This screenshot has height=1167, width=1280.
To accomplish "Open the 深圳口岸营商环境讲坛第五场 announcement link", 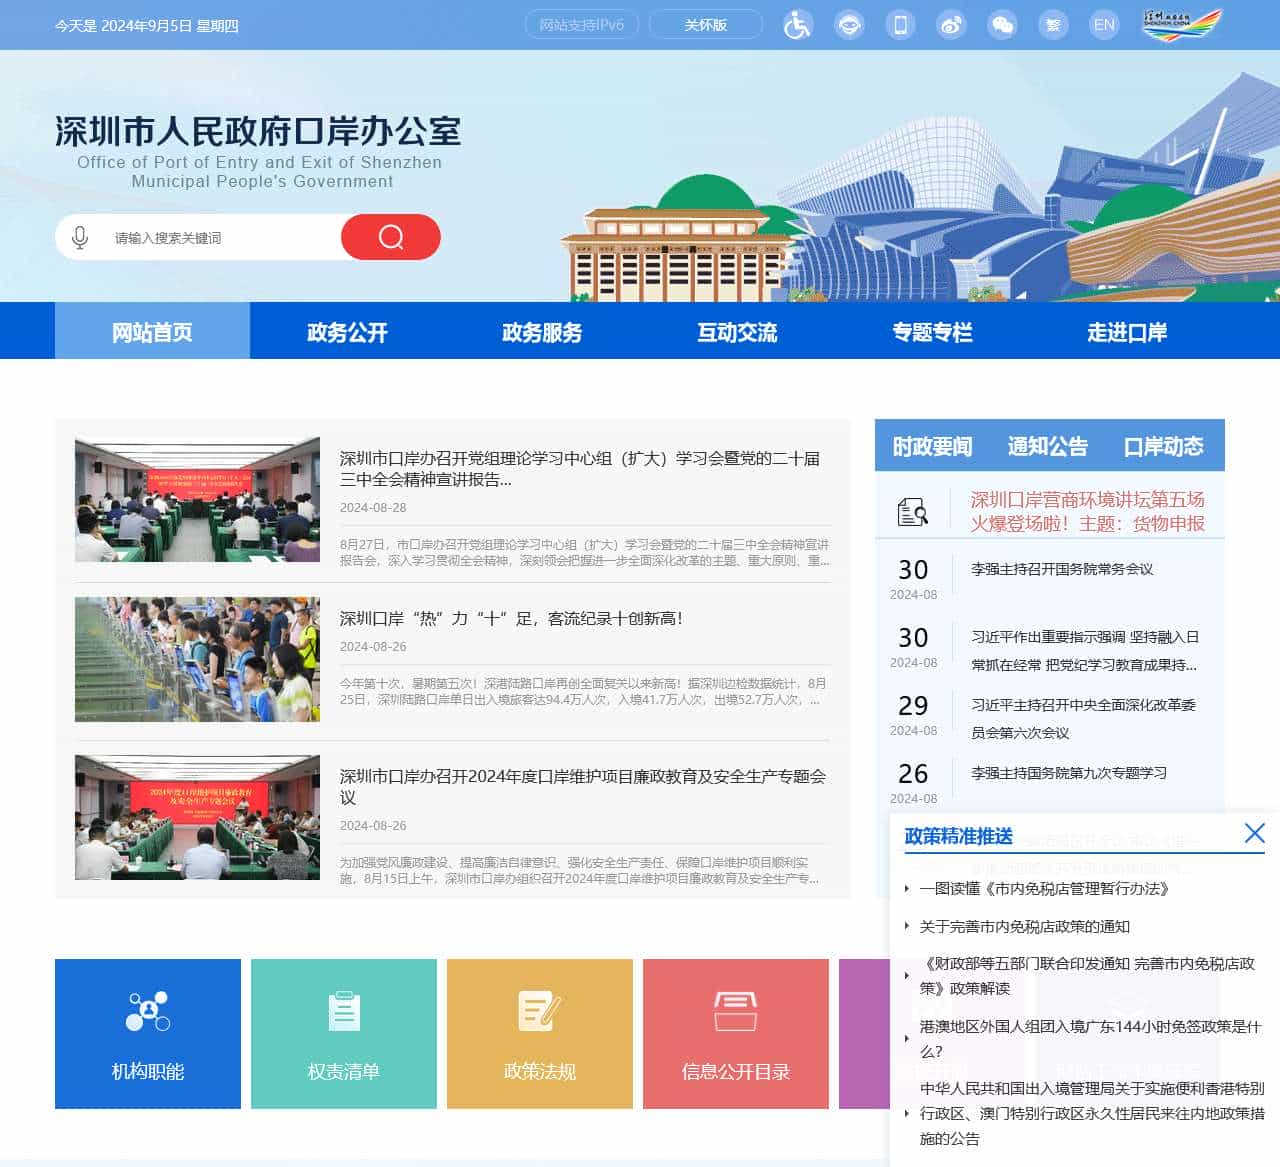I will coord(1086,509).
